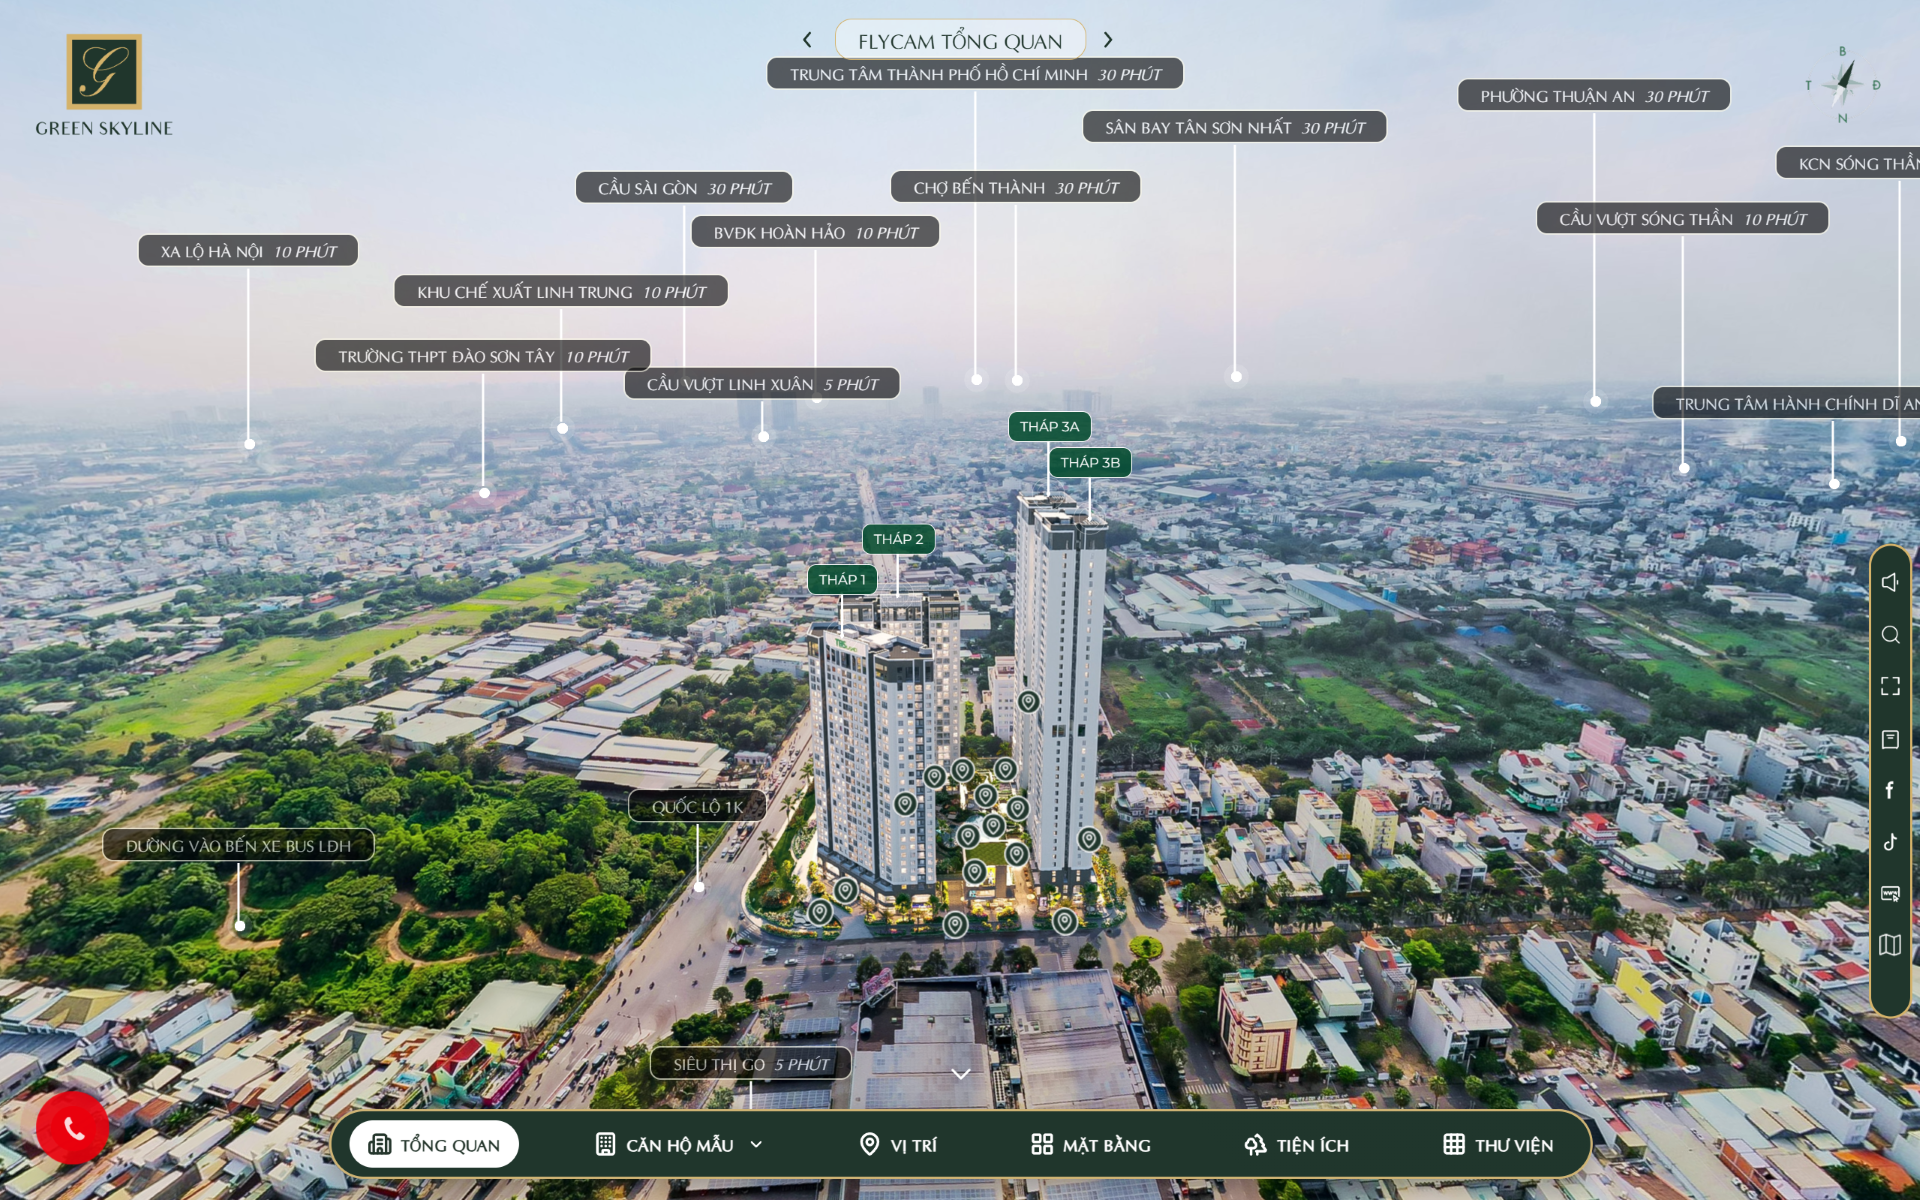Open the TikTok icon link
1920x1200 pixels.
point(1889,842)
